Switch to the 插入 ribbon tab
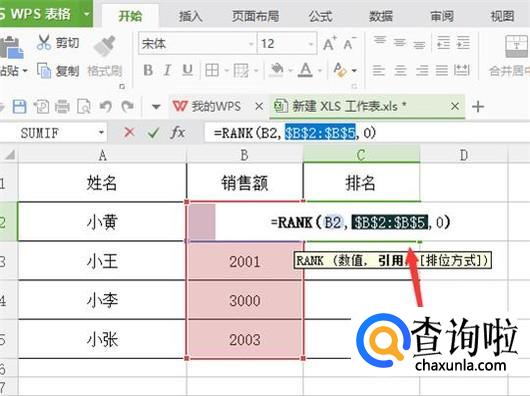This screenshot has height=396, width=530. (x=190, y=16)
